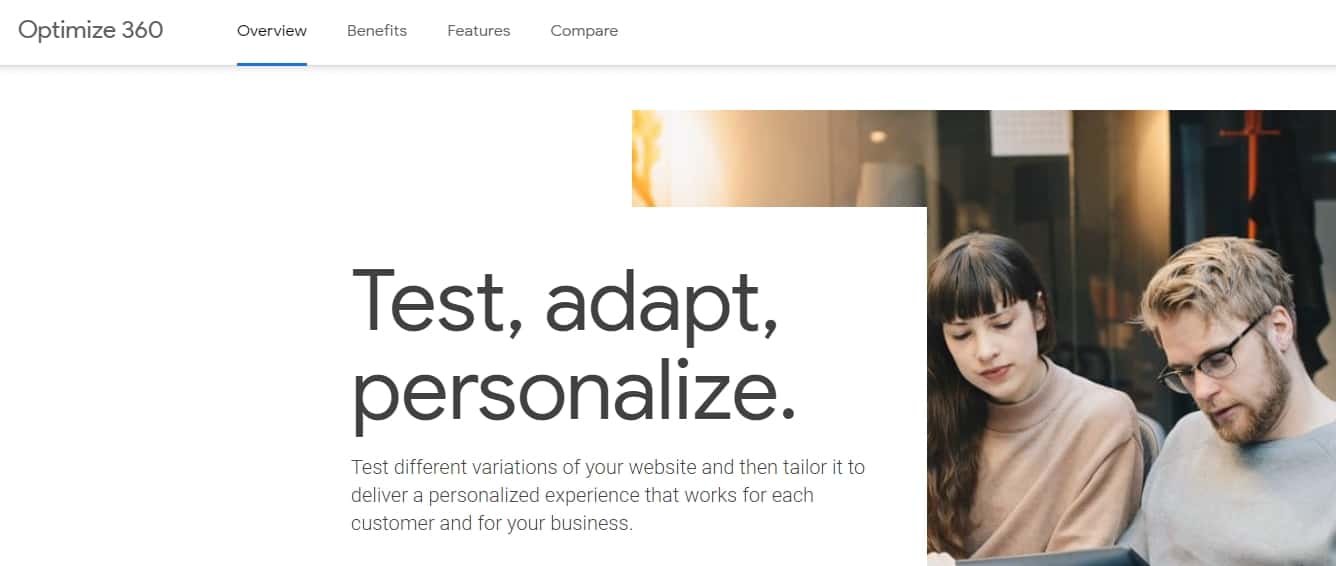The height and width of the screenshot is (566, 1336).
Task: Click the wall calendar in the photo background
Action: coord(1029,132)
